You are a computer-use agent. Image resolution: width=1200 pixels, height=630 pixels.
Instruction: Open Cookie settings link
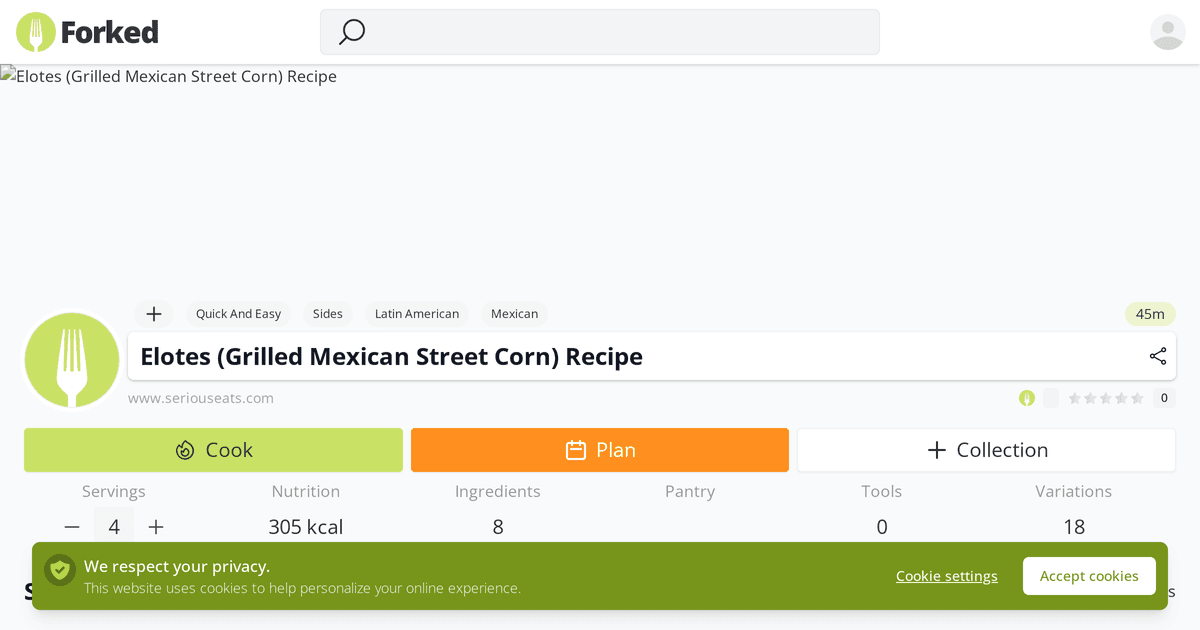pyautogui.click(x=946, y=575)
